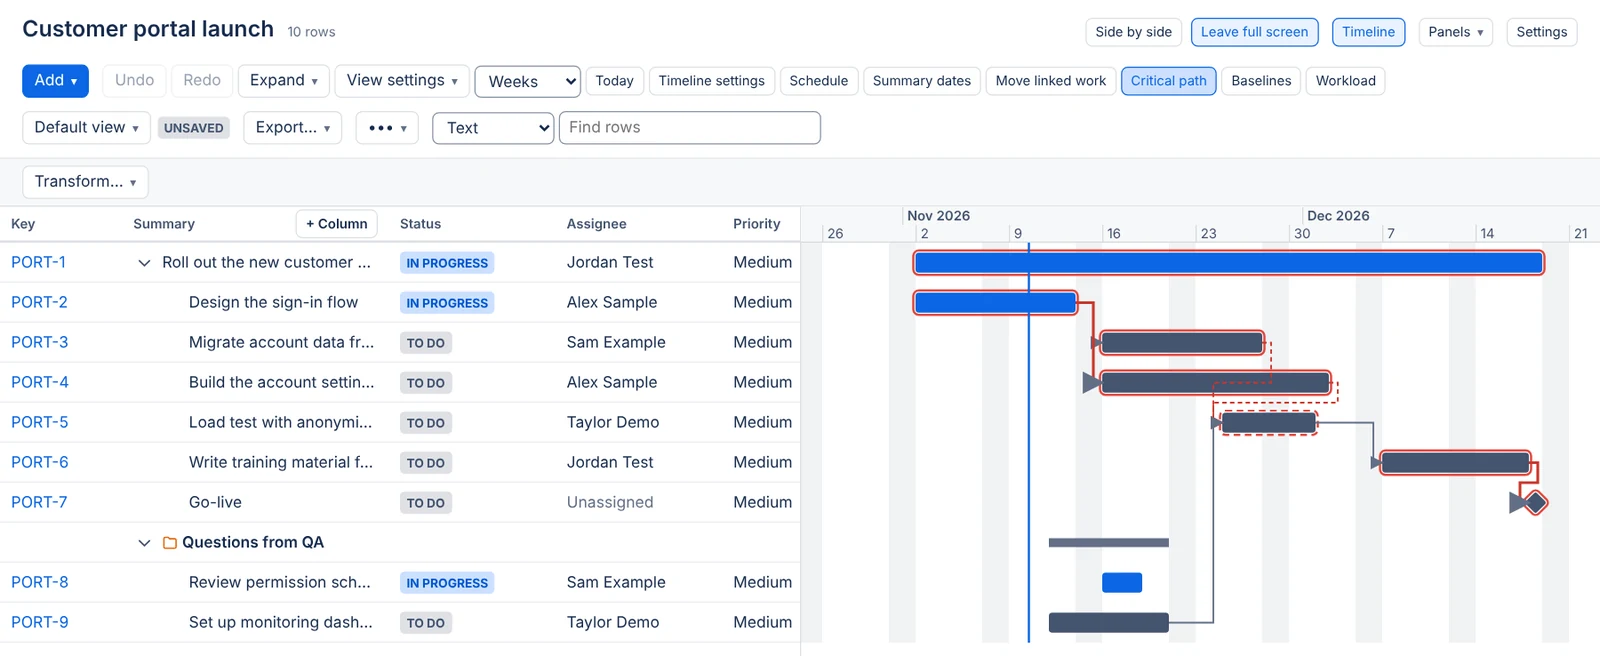Click the IN PROGRESS status of PORT-8
This screenshot has height=656, width=1600.
coord(447,583)
